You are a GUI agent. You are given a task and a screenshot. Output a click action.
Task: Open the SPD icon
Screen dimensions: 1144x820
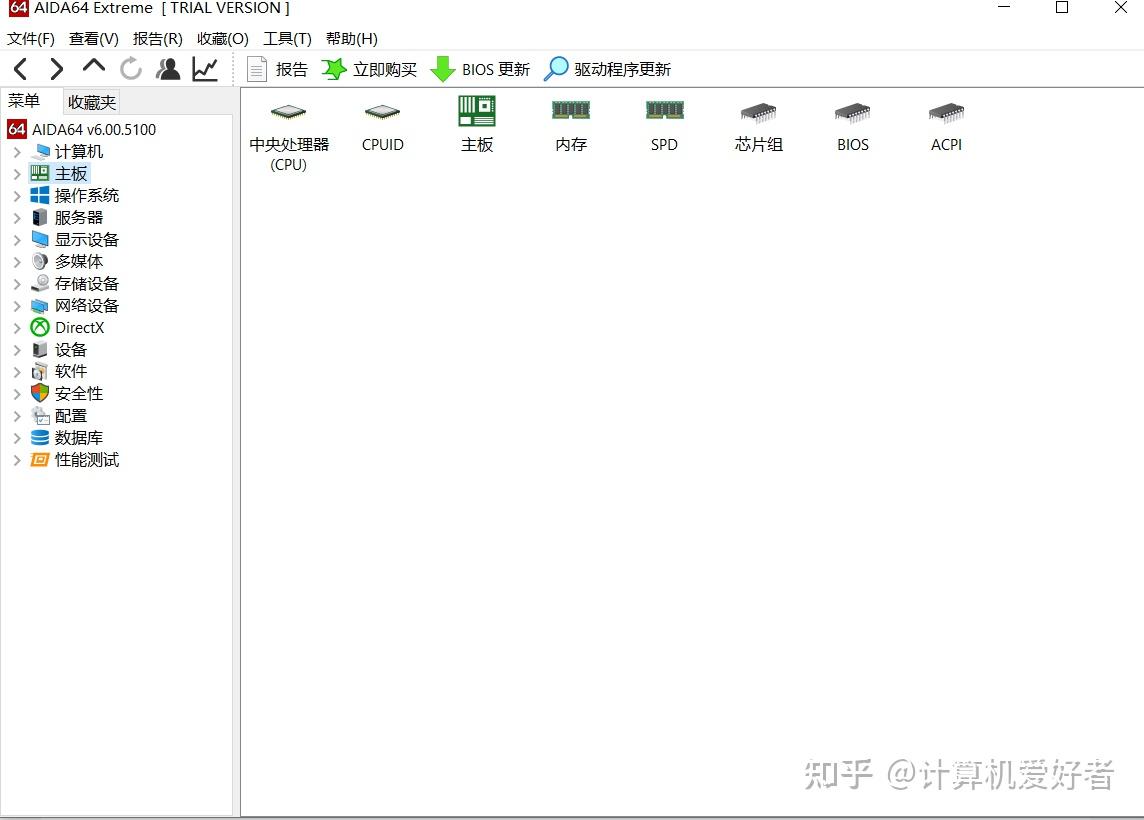[665, 125]
